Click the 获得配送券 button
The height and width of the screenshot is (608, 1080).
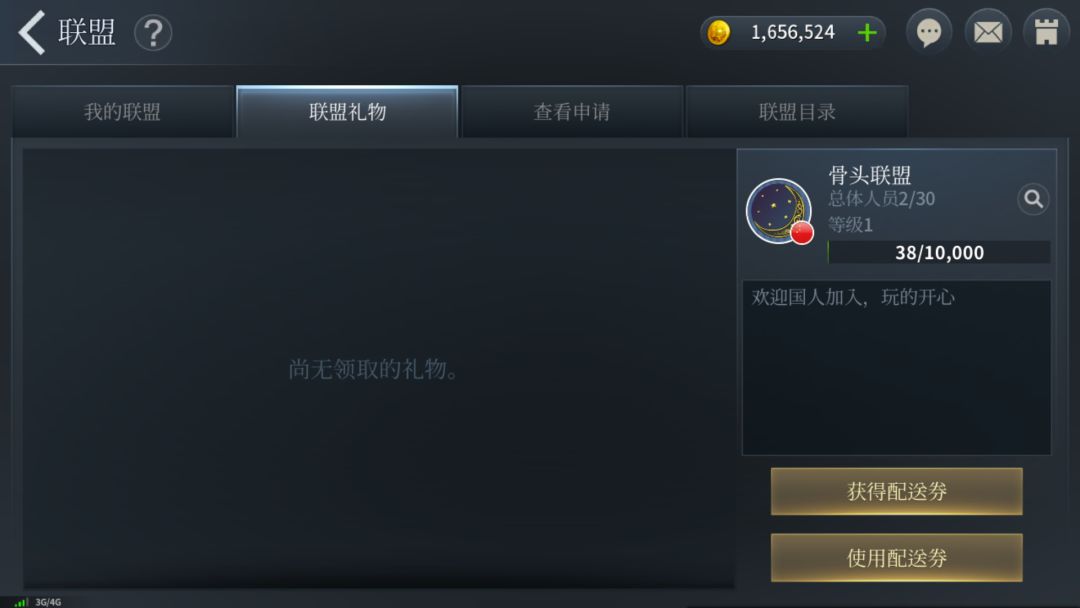click(896, 491)
